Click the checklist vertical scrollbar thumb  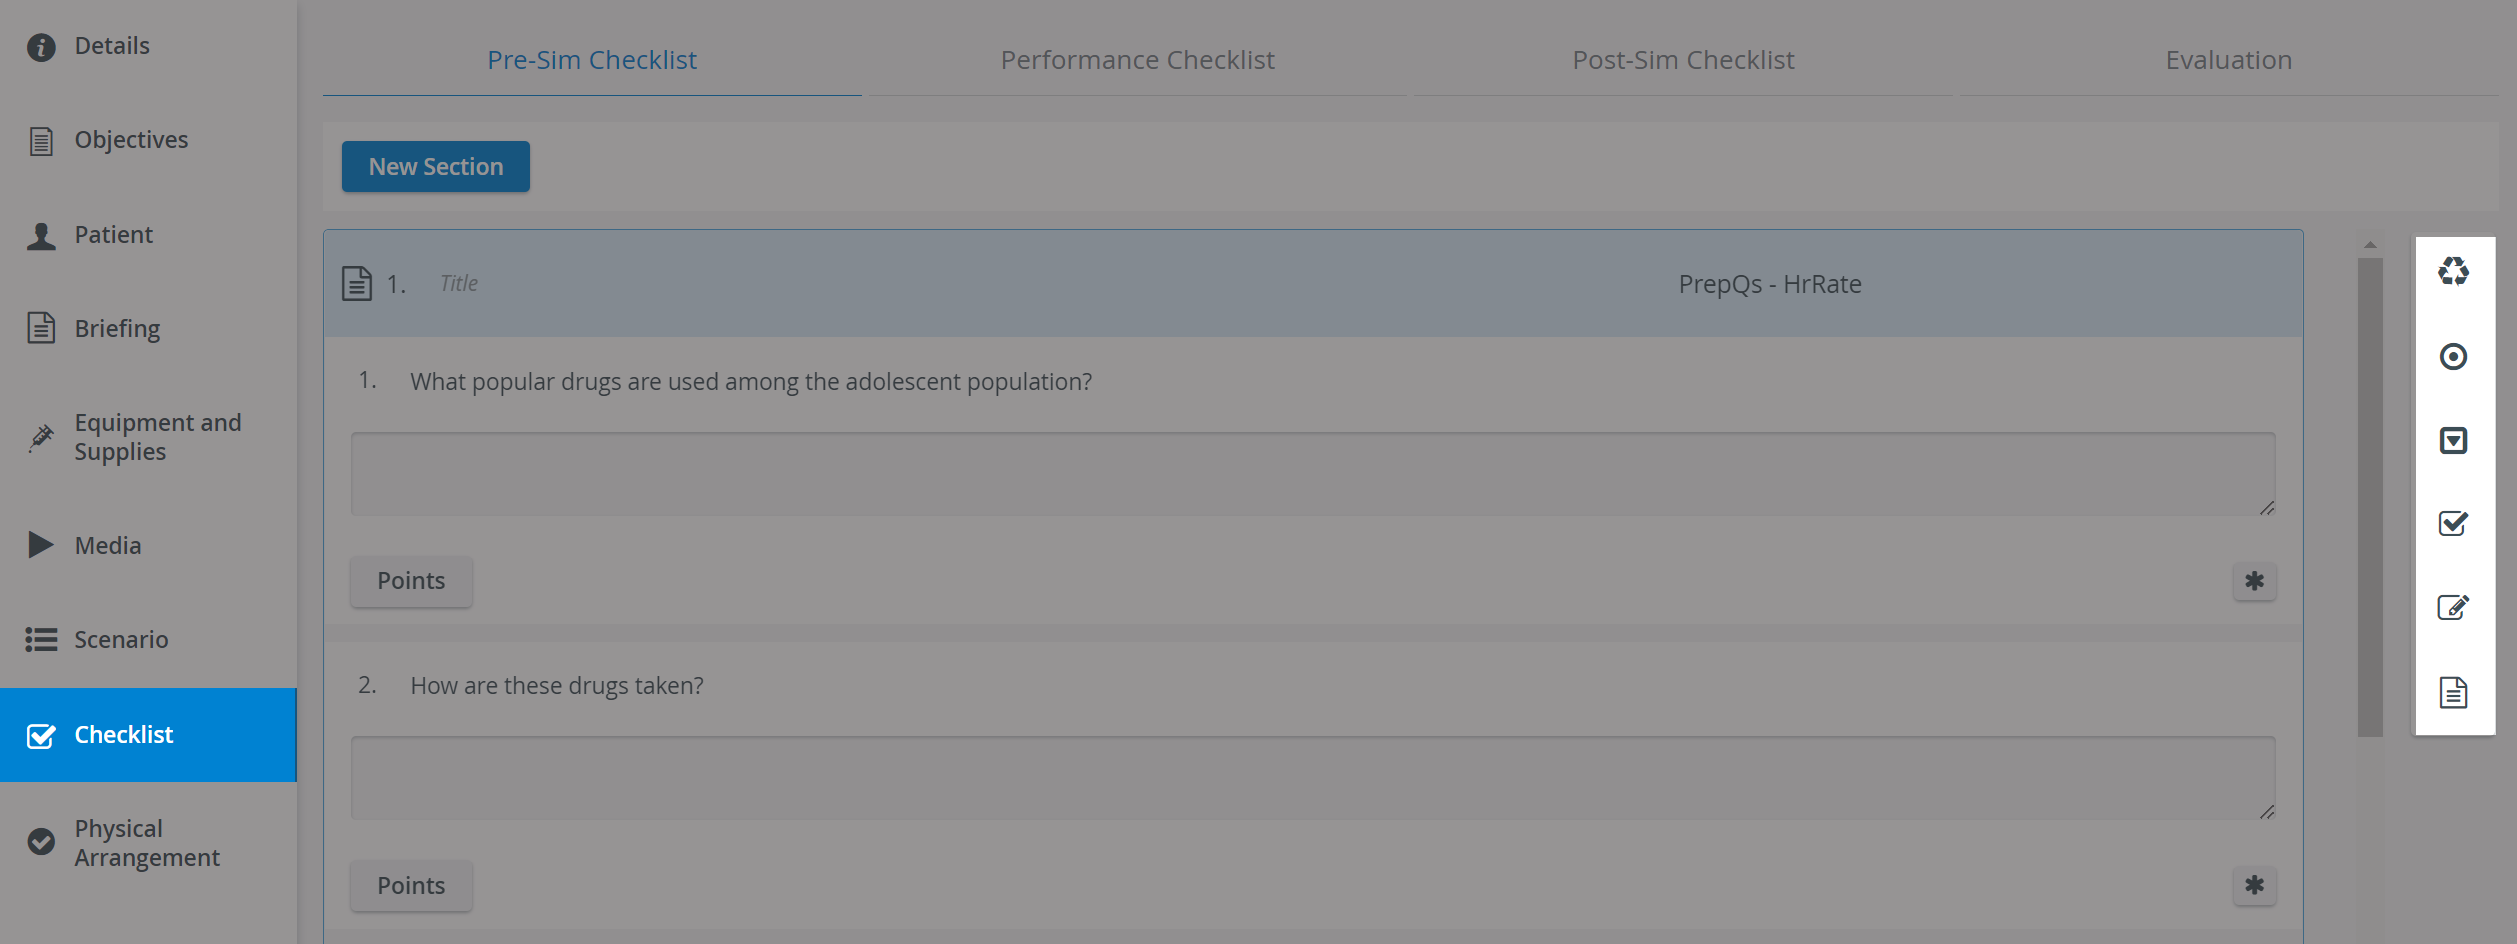click(2370, 497)
